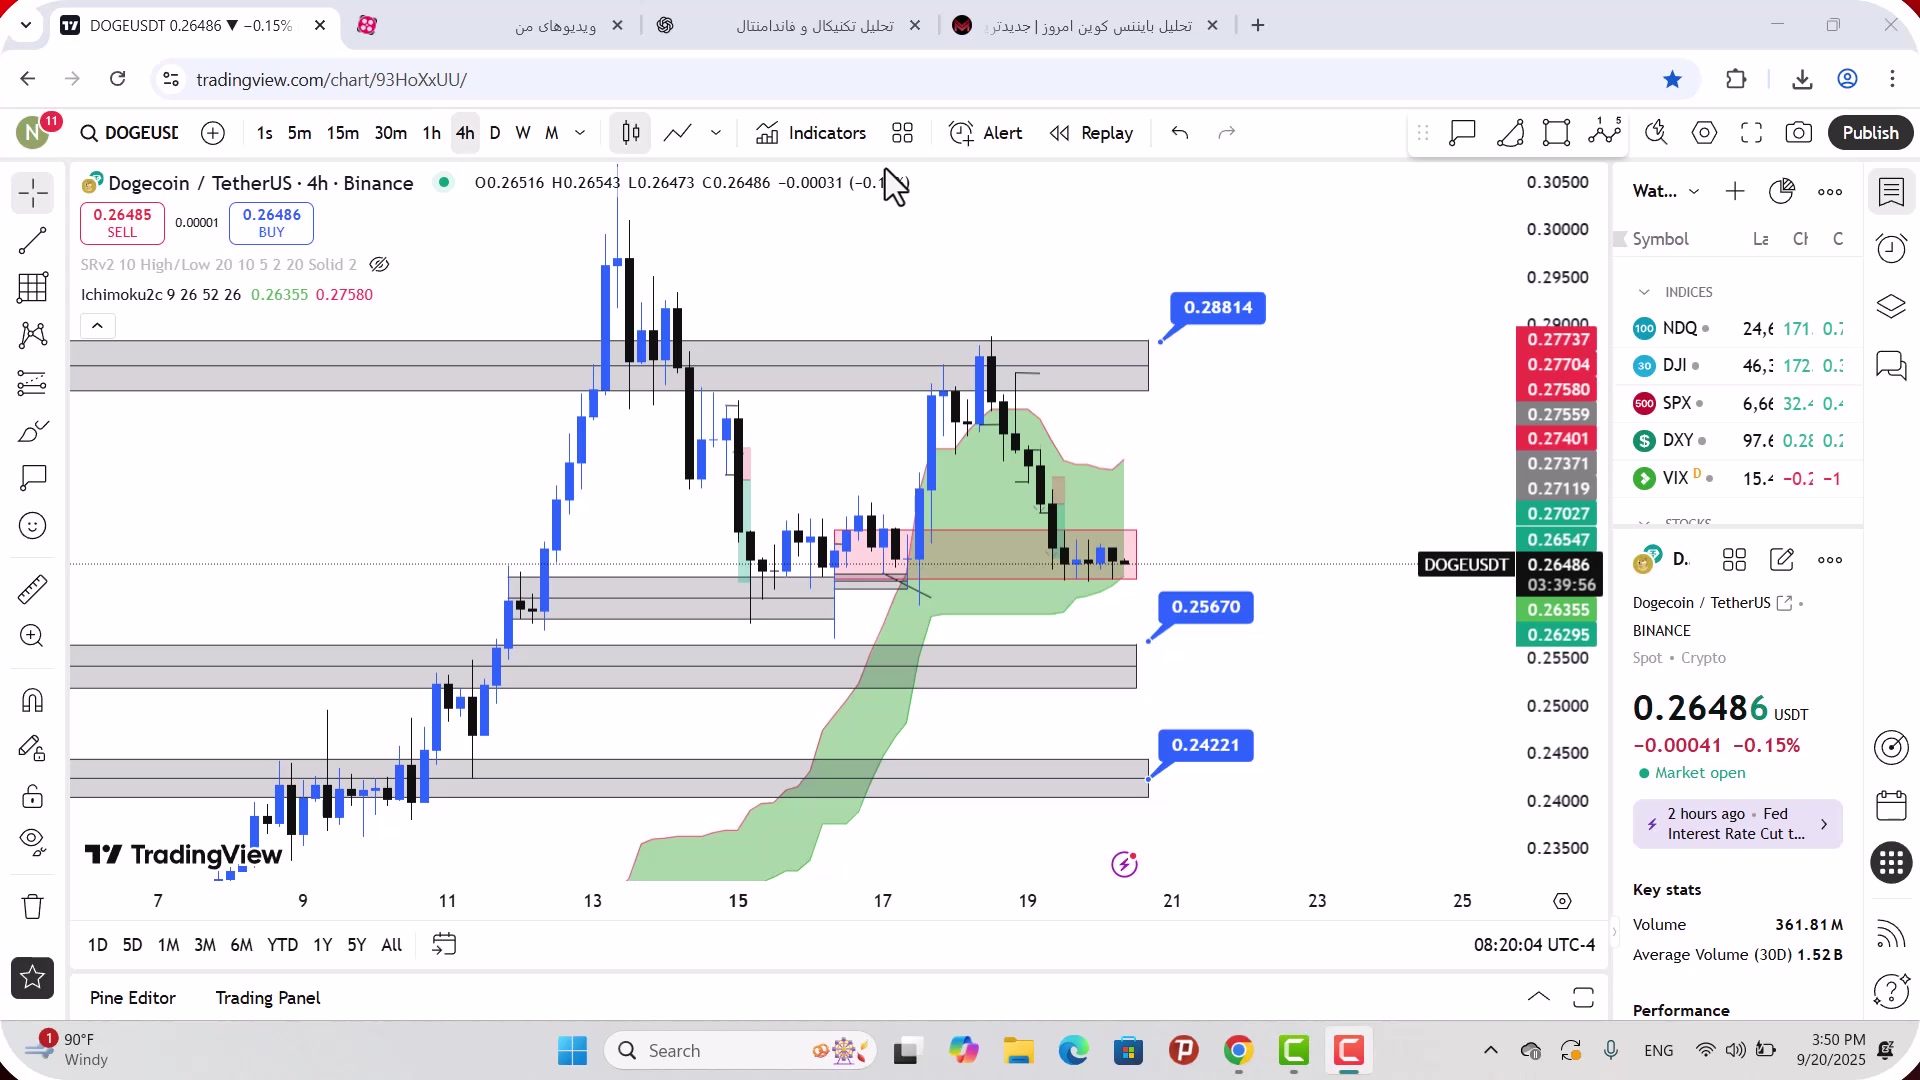Open the Fibonacci and Gann tools
The image size is (1920, 1080).
point(33,287)
